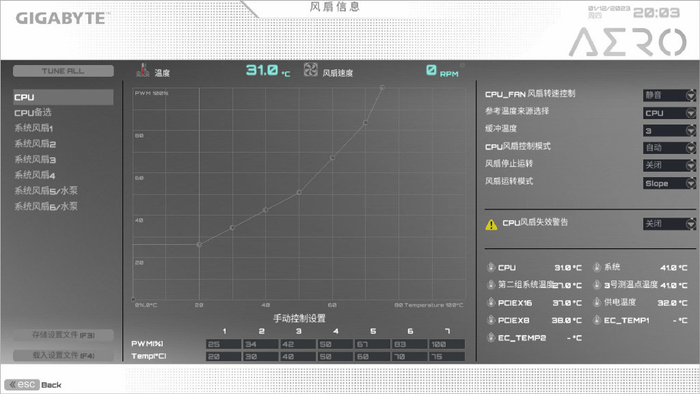Click the CPU temperature sensor icon

click(x=491, y=267)
